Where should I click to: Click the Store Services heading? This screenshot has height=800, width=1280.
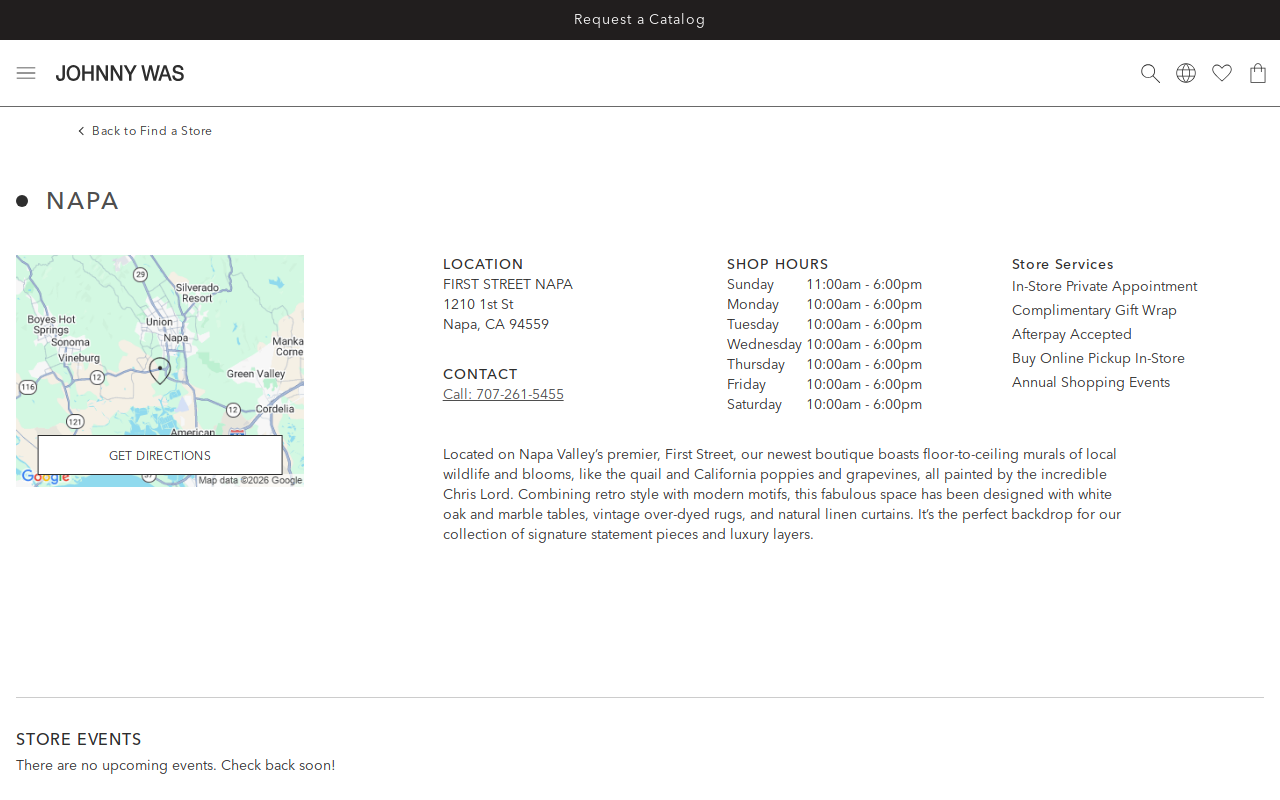pos(1063,265)
